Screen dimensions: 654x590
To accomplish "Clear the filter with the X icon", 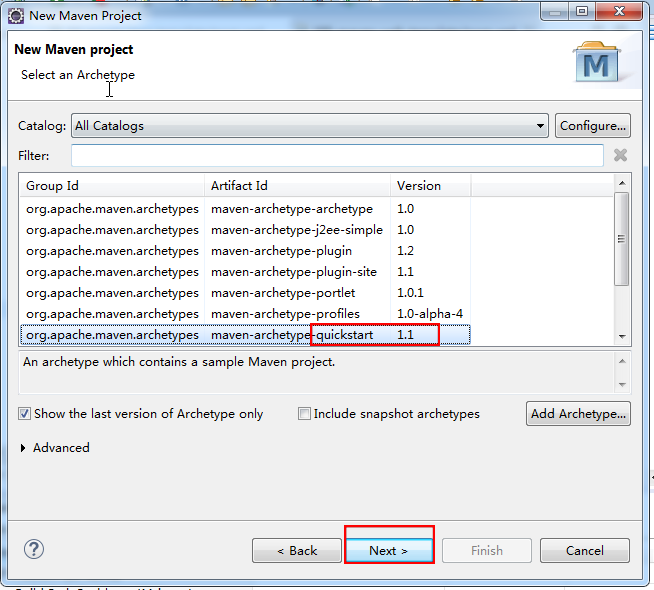I will 620,156.
